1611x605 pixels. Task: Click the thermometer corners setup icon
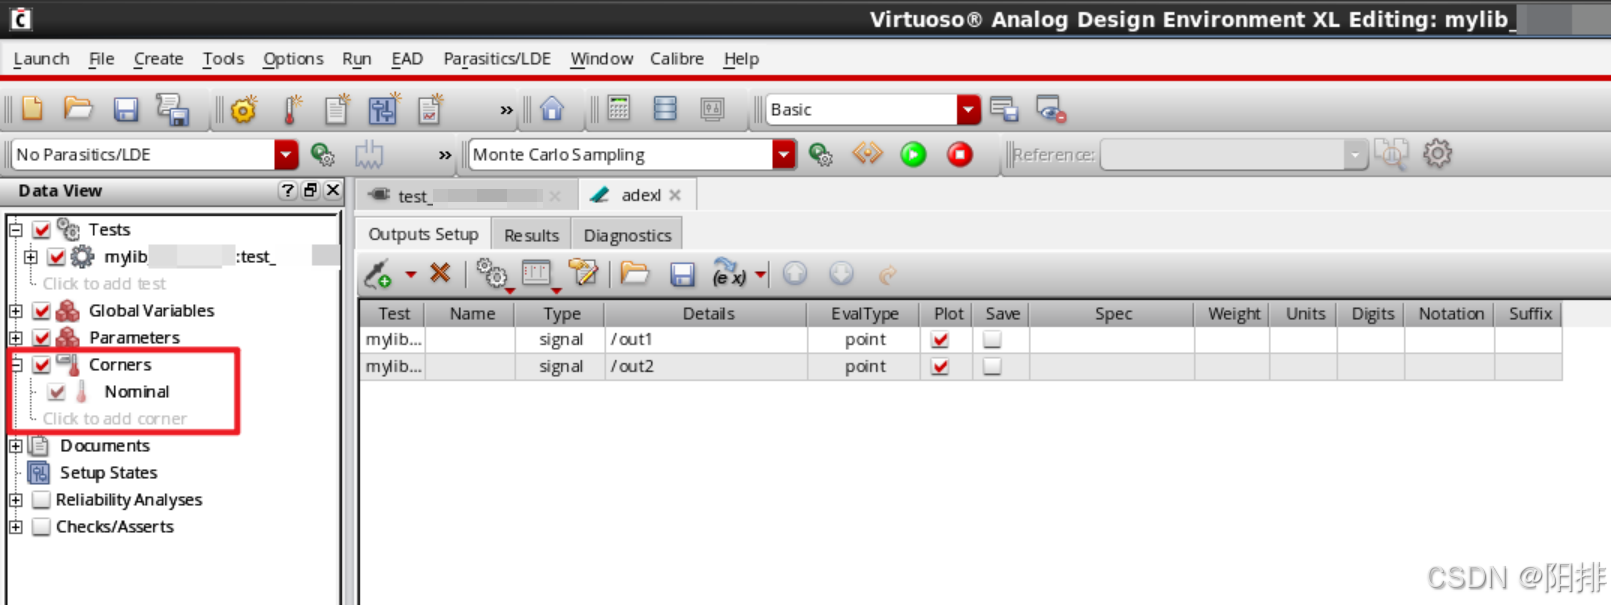tap(291, 109)
